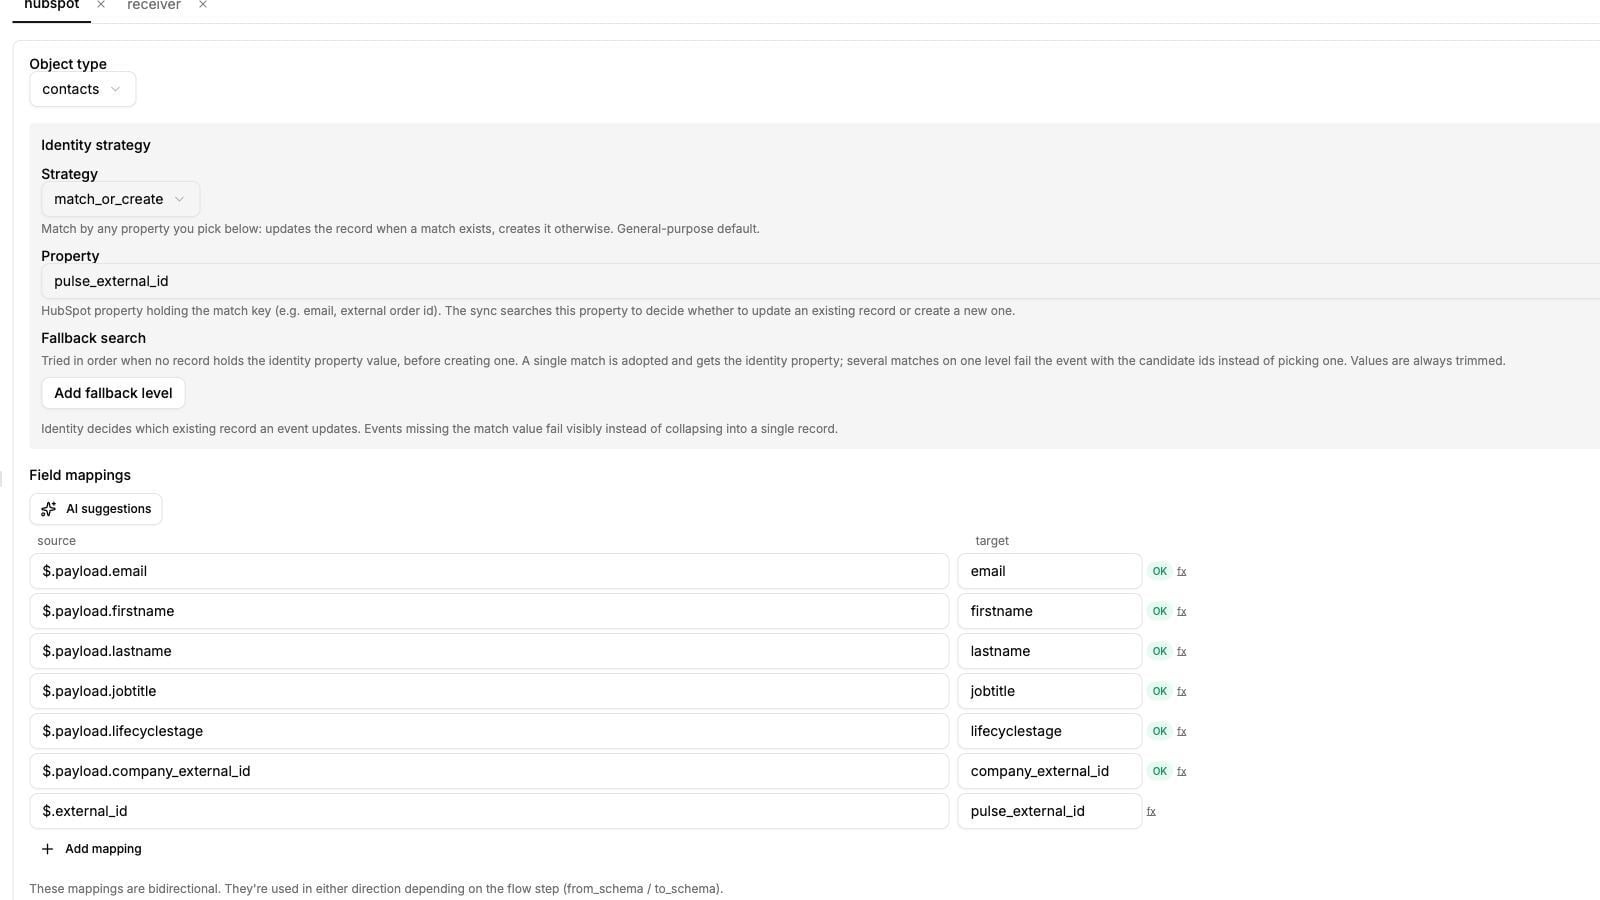Select the hubspot tab
Image resolution: width=1600 pixels, height=900 pixels.
(52, 5)
